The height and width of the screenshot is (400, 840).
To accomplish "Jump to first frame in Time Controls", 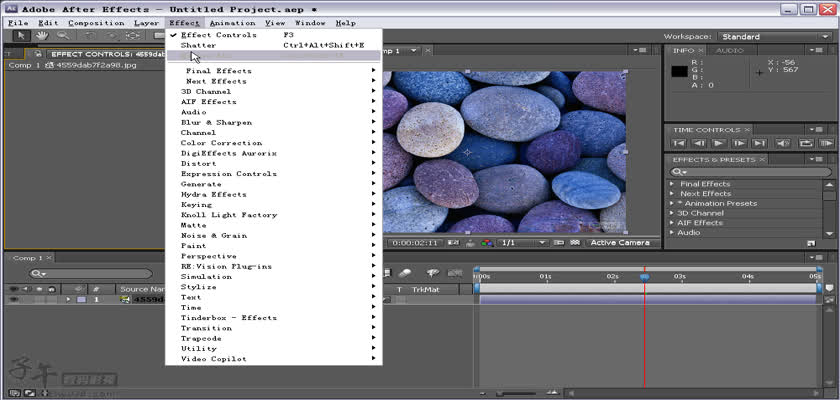I will tap(679, 143).
